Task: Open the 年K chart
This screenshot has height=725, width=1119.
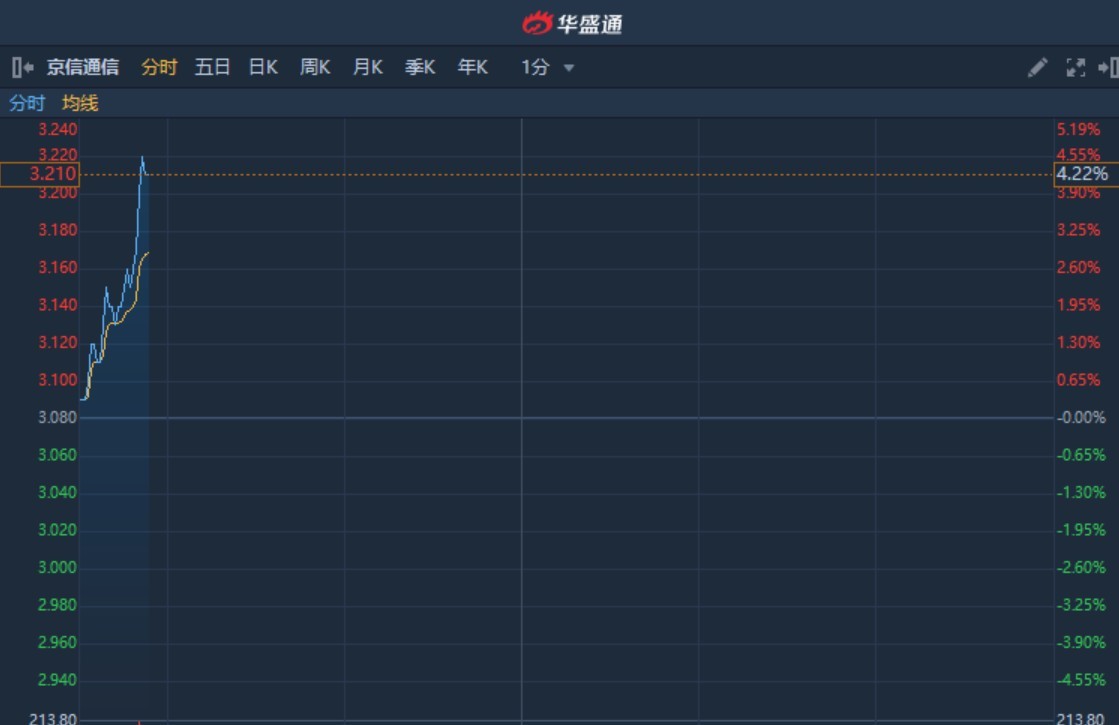Action: 472,67
